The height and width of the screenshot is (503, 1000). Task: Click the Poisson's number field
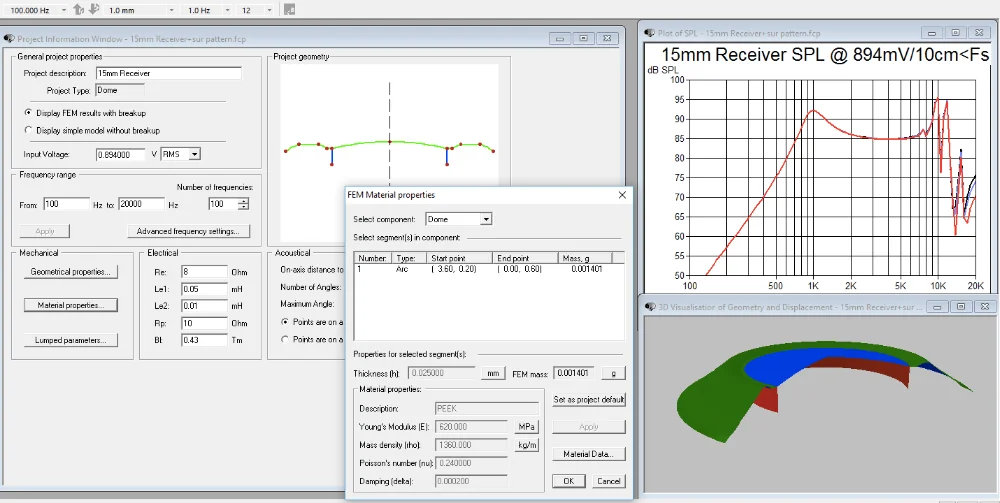[471, 463]
